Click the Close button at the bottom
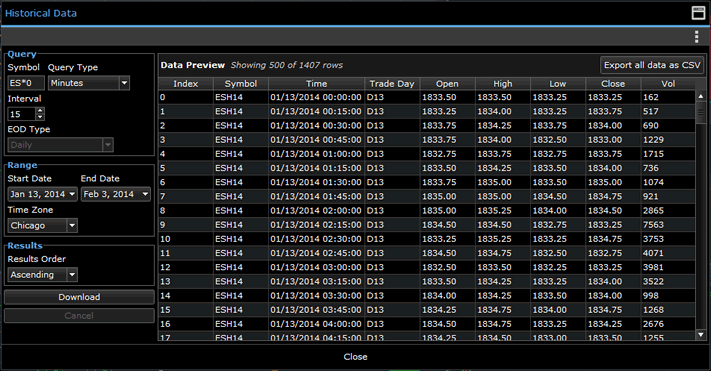 [x=356, y=357]
